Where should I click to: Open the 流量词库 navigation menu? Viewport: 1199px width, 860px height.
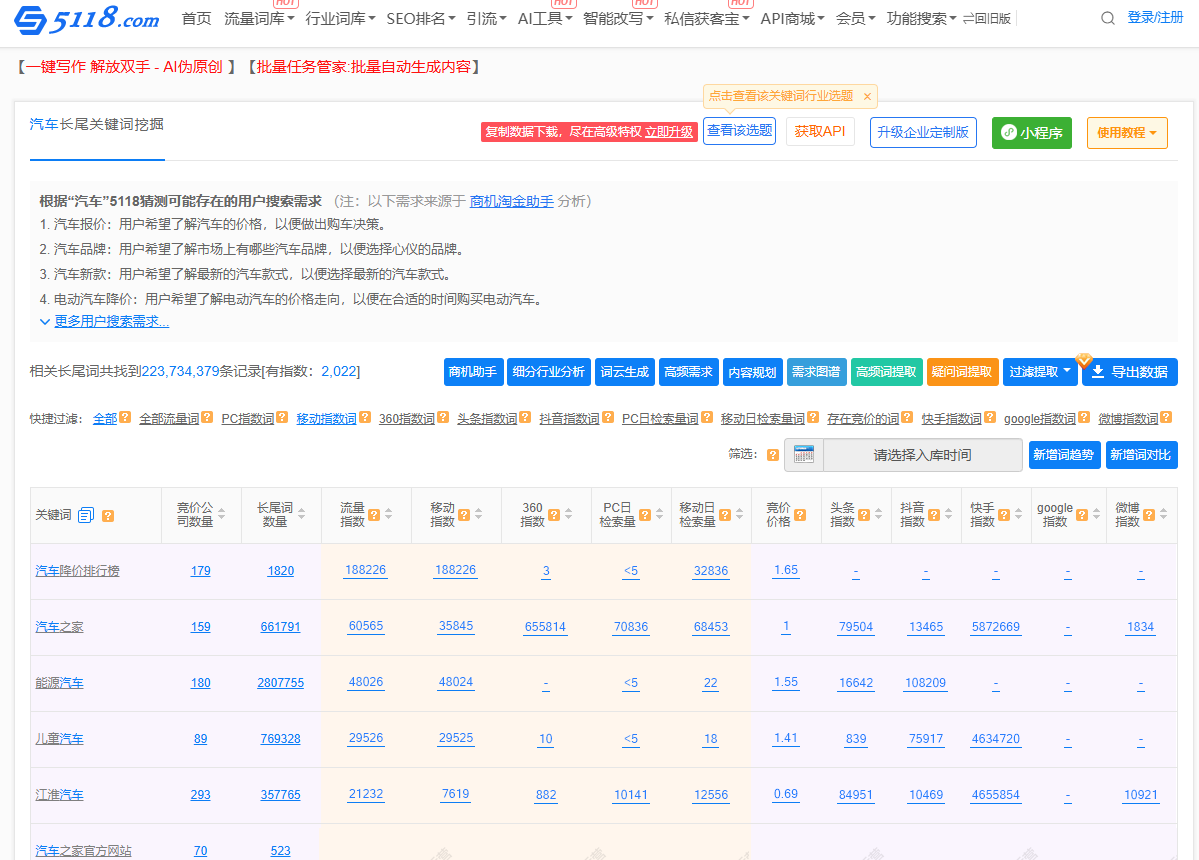(x=259, y=19)
